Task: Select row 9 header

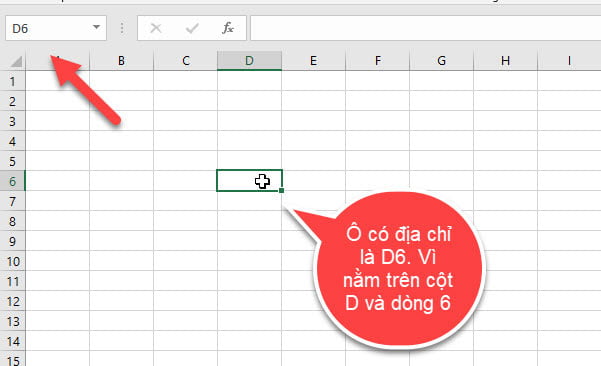Action: coord(13,241)
